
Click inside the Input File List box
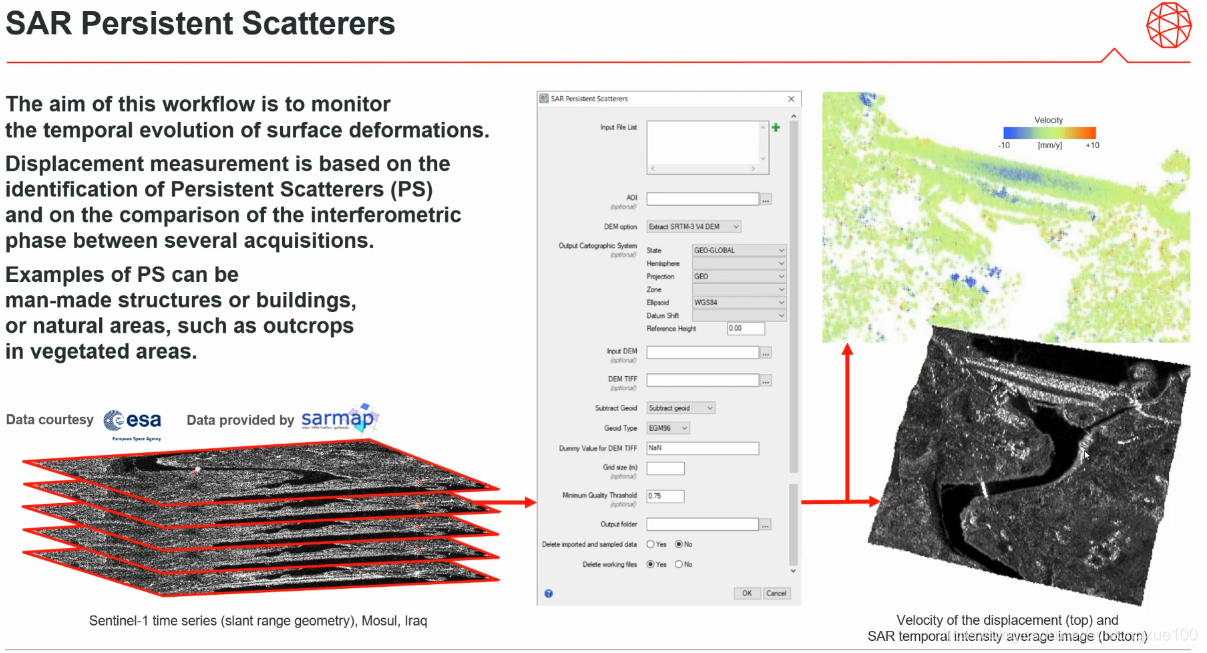tap(702, 143)
